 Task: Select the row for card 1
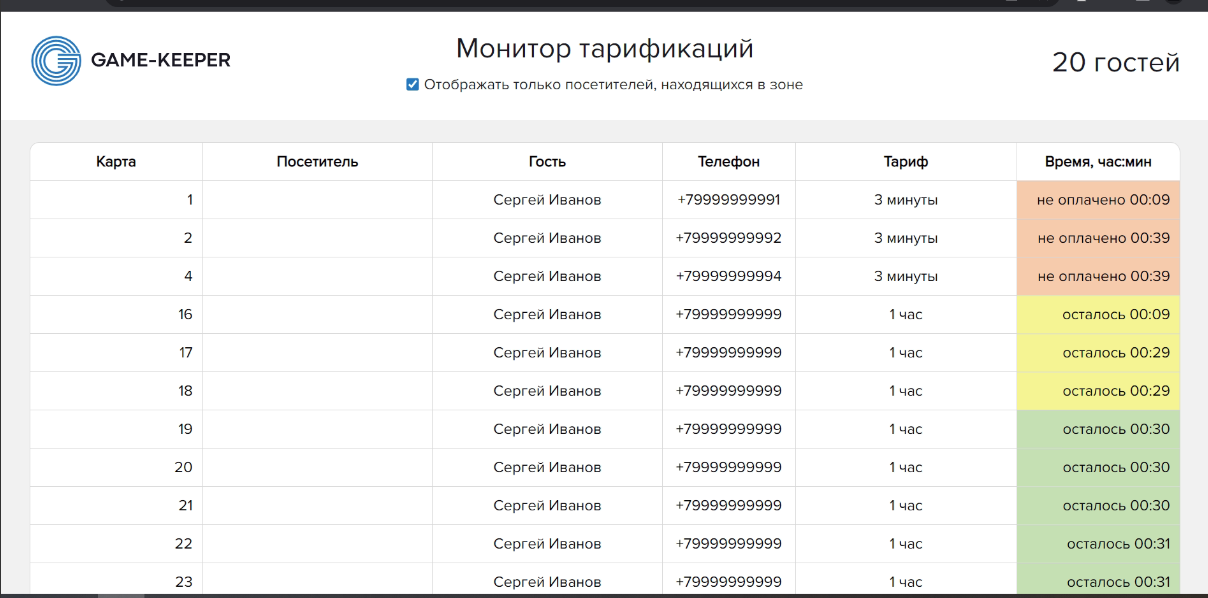[605, 200]
